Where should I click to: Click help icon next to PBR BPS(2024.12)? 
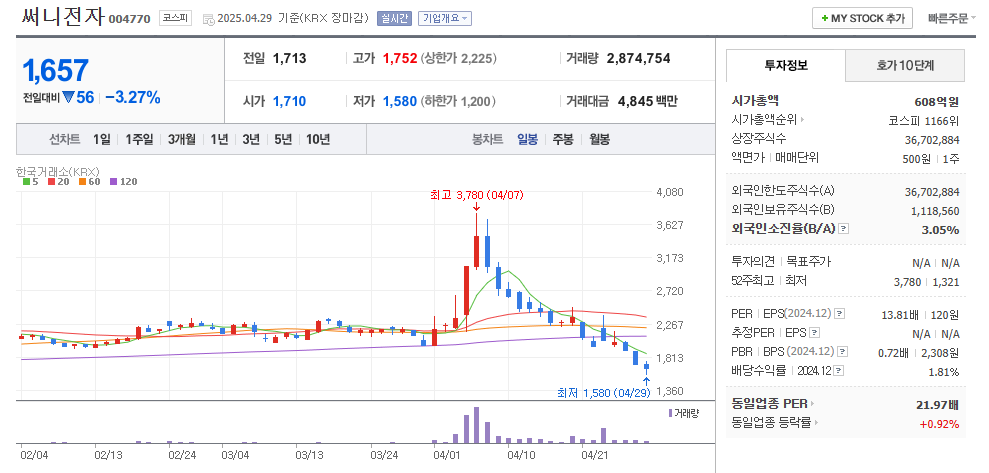pyautogui.click(x=842, y=351)
